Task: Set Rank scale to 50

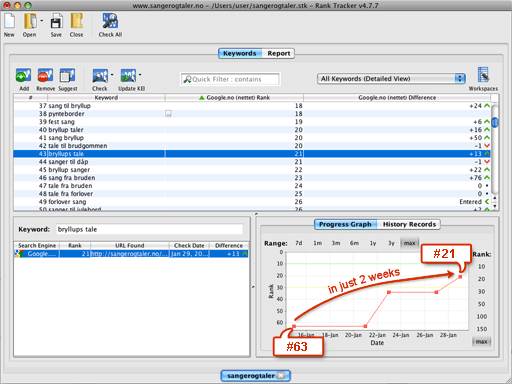Action: coord(482,304)
